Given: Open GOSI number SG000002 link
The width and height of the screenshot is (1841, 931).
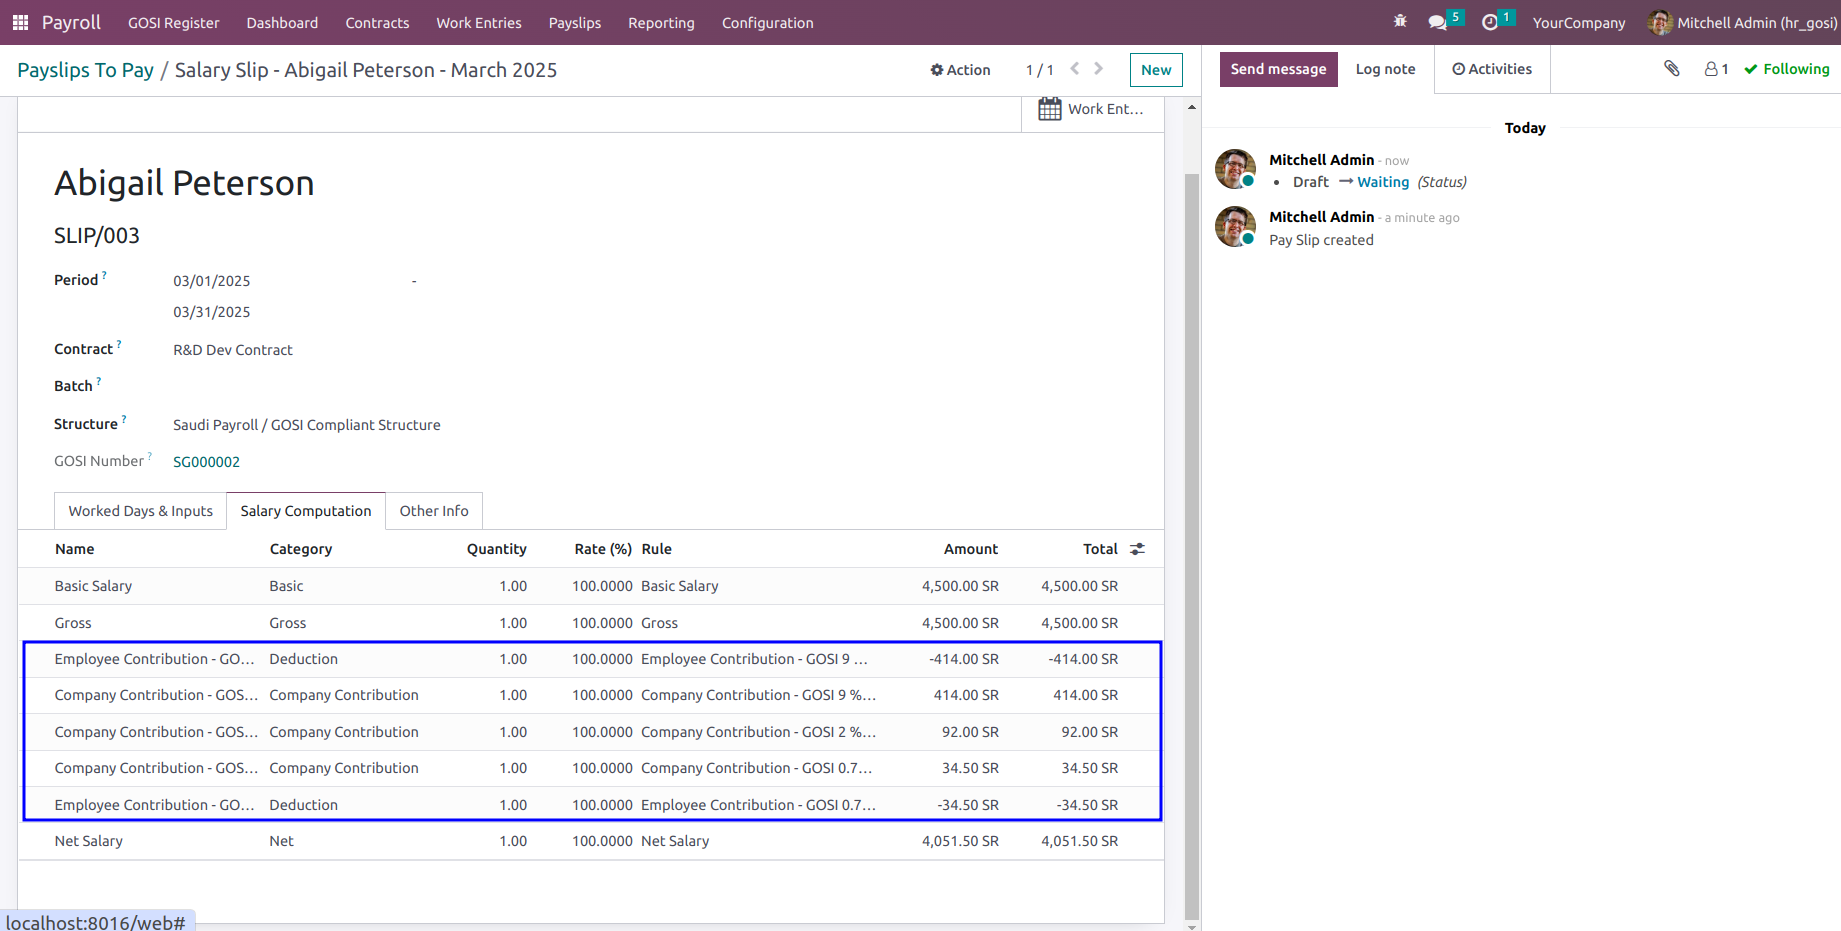Looking at the screenshot, I should point(207,462).
